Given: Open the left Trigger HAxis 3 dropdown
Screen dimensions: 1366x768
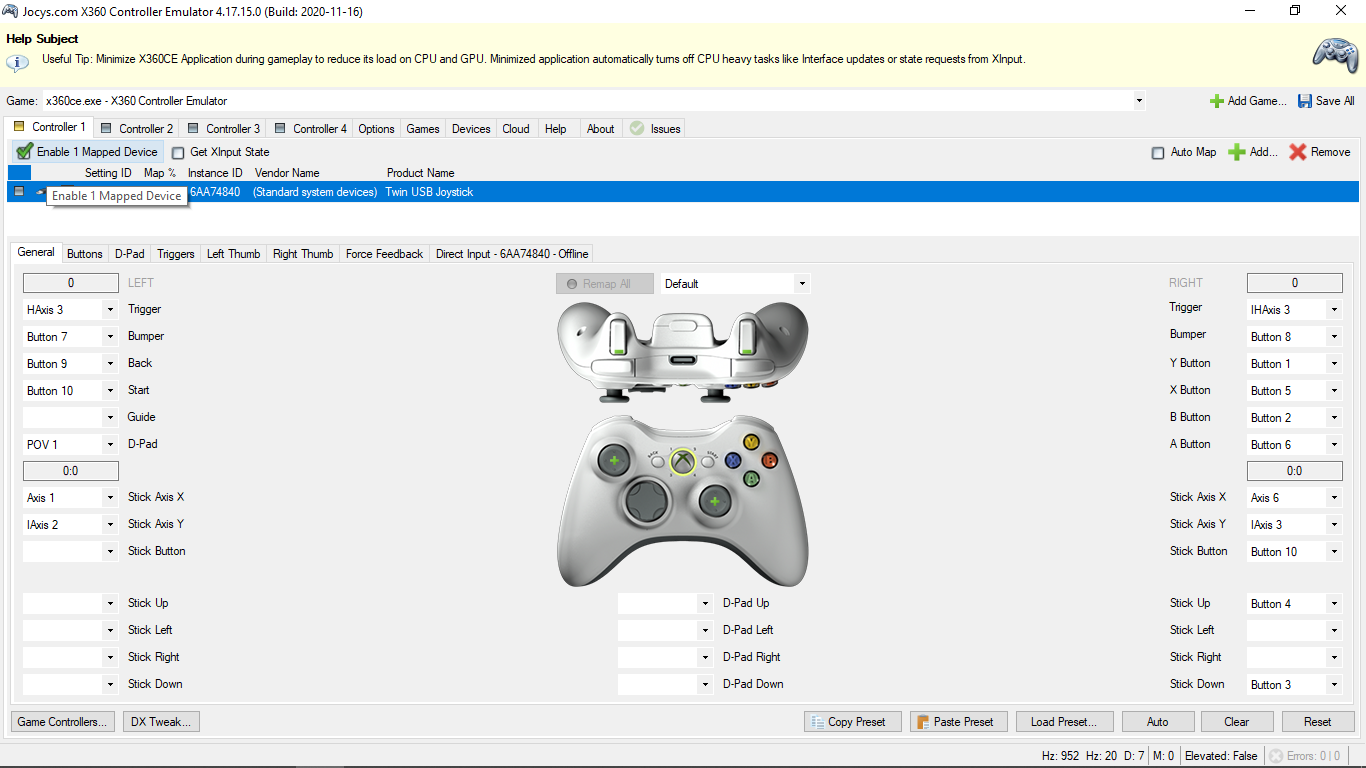Looking at the screenshot, I should click(x=110, y=310).
